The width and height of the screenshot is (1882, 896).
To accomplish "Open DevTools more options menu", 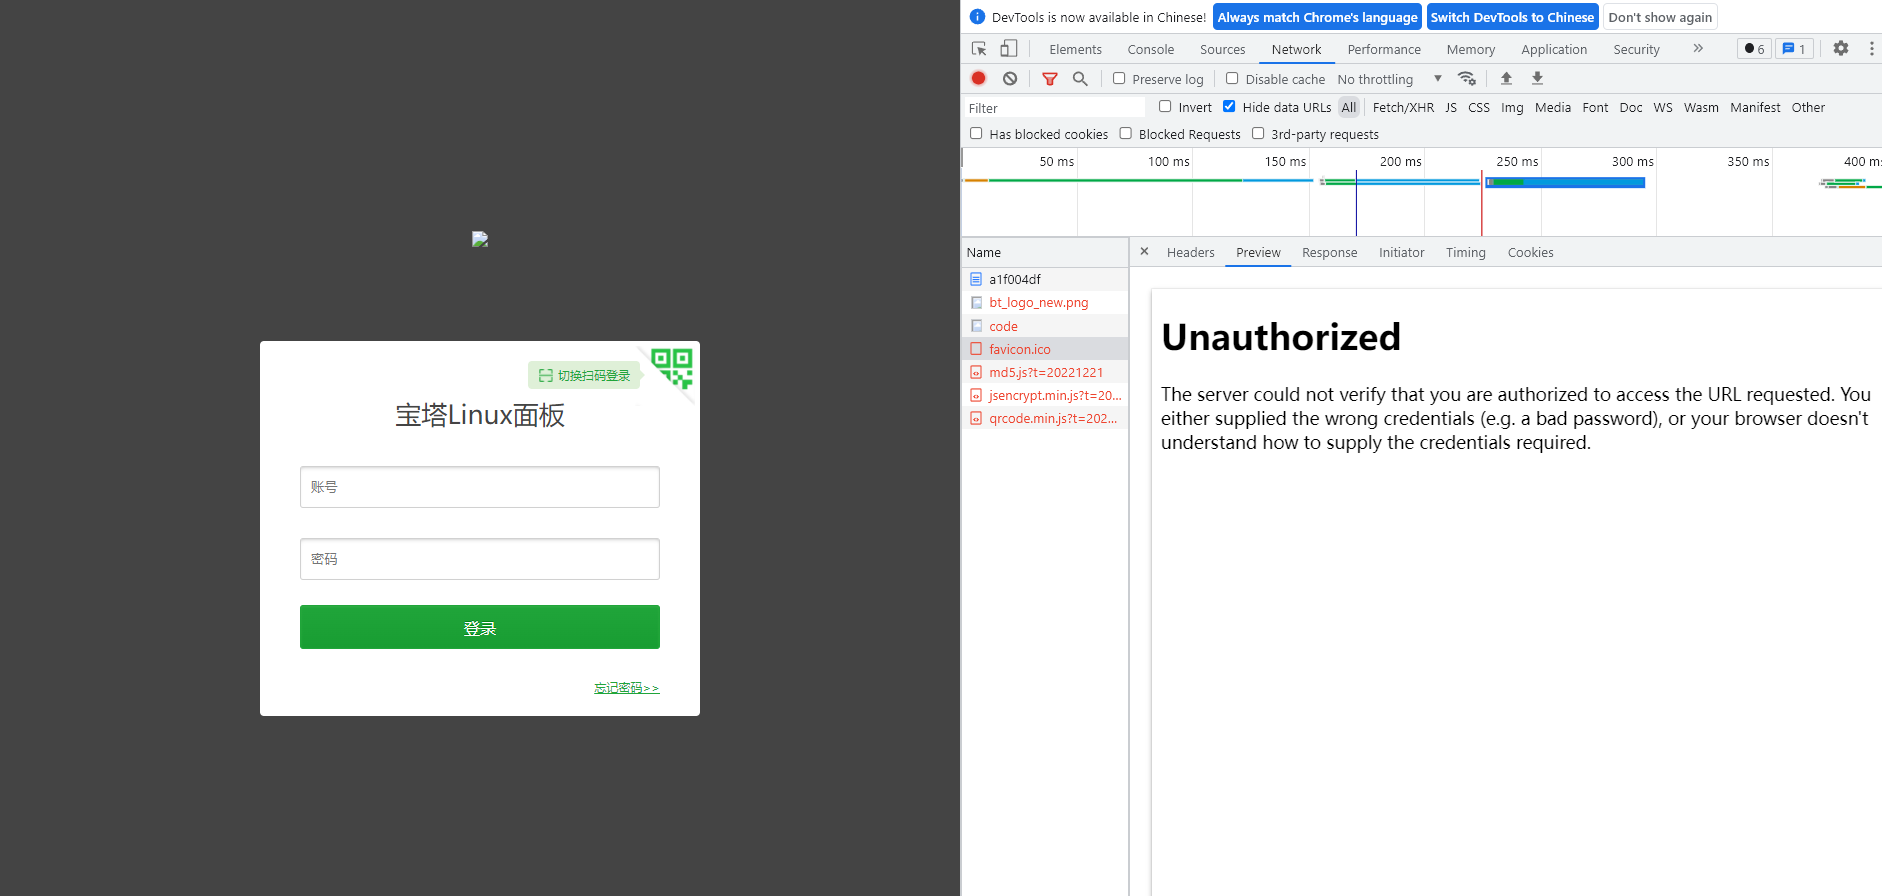I will [x=1872, y=48].
